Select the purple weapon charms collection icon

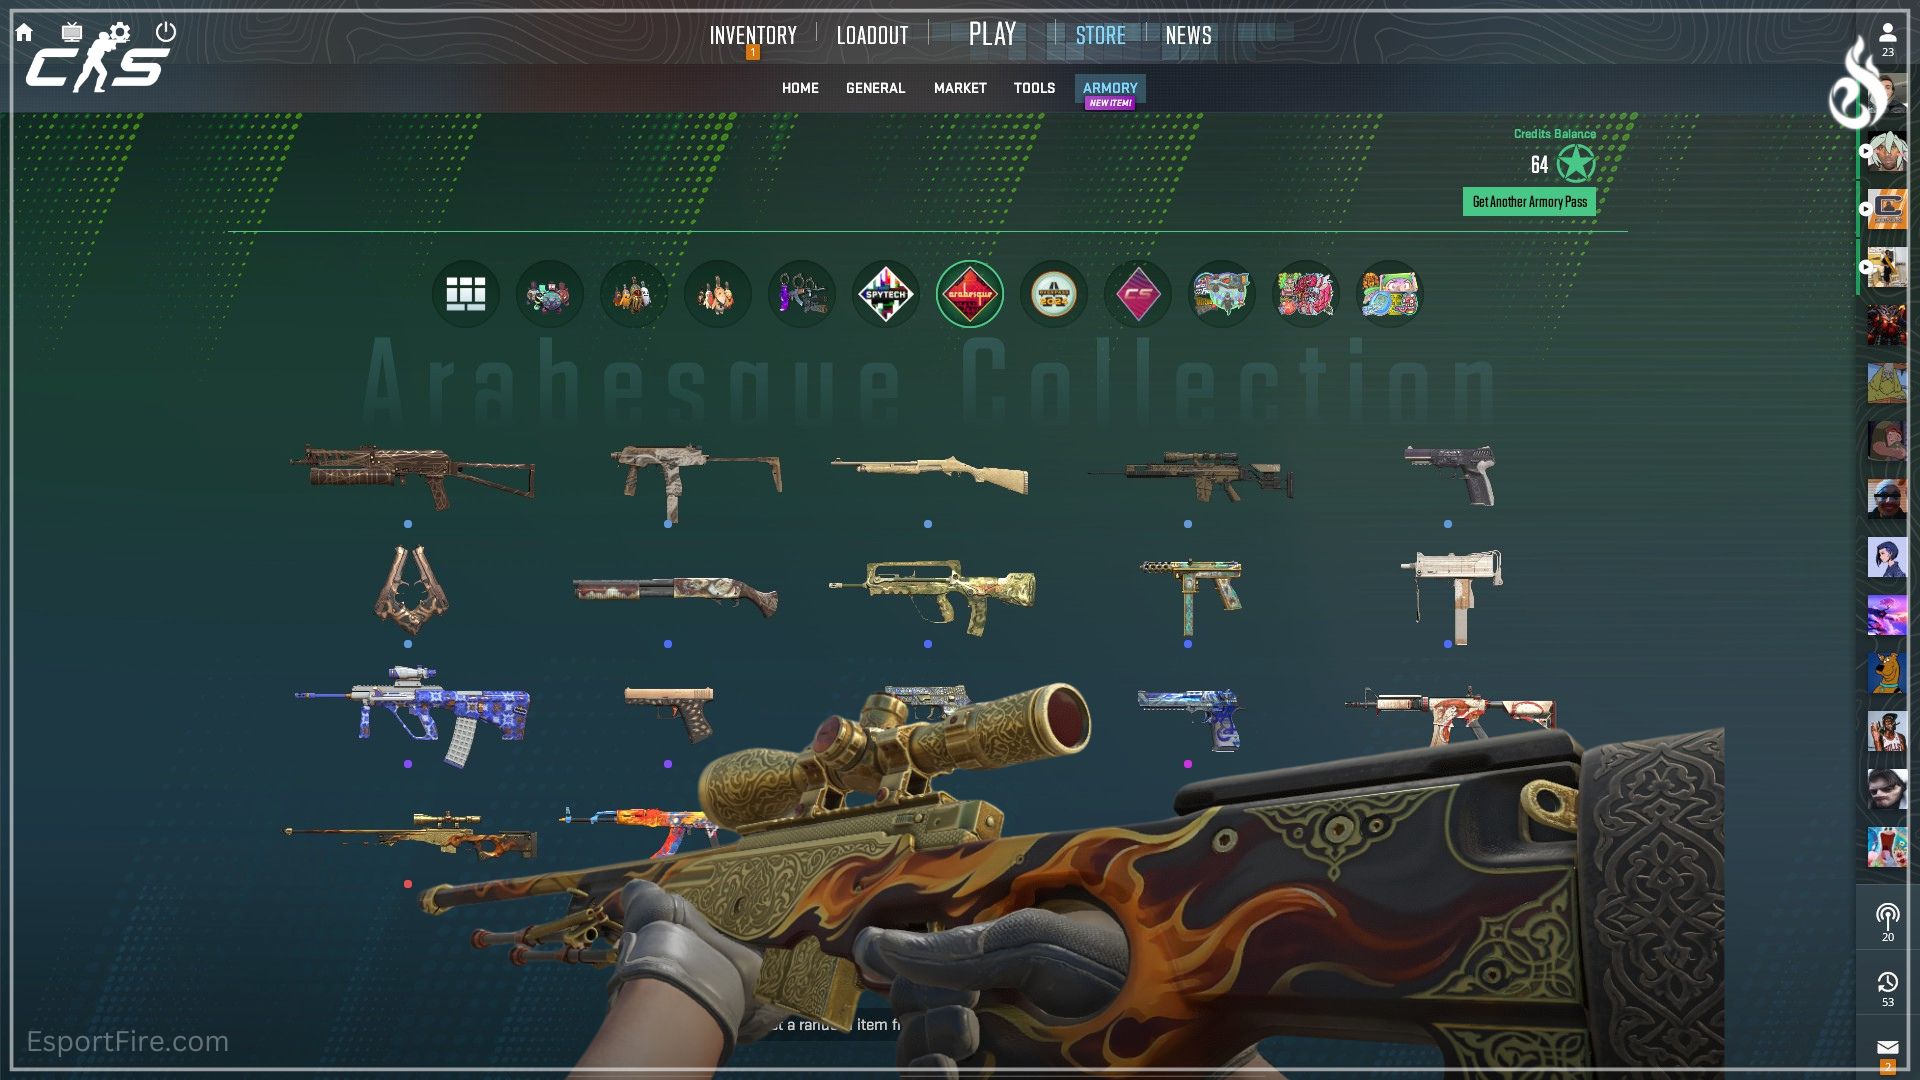pyautogui.click(x=802, y=294)
